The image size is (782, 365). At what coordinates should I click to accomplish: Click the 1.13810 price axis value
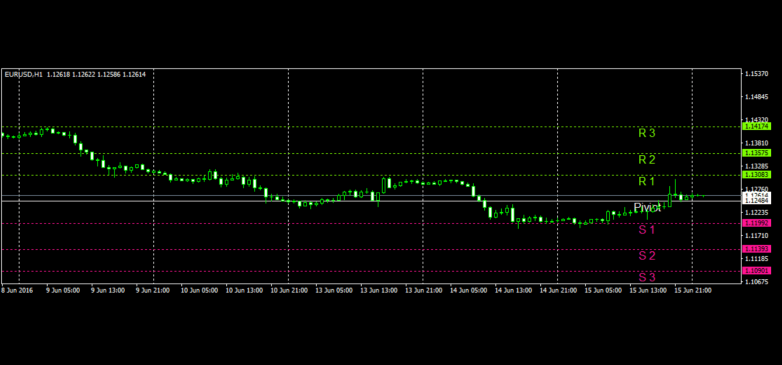[x=756, y=143]
